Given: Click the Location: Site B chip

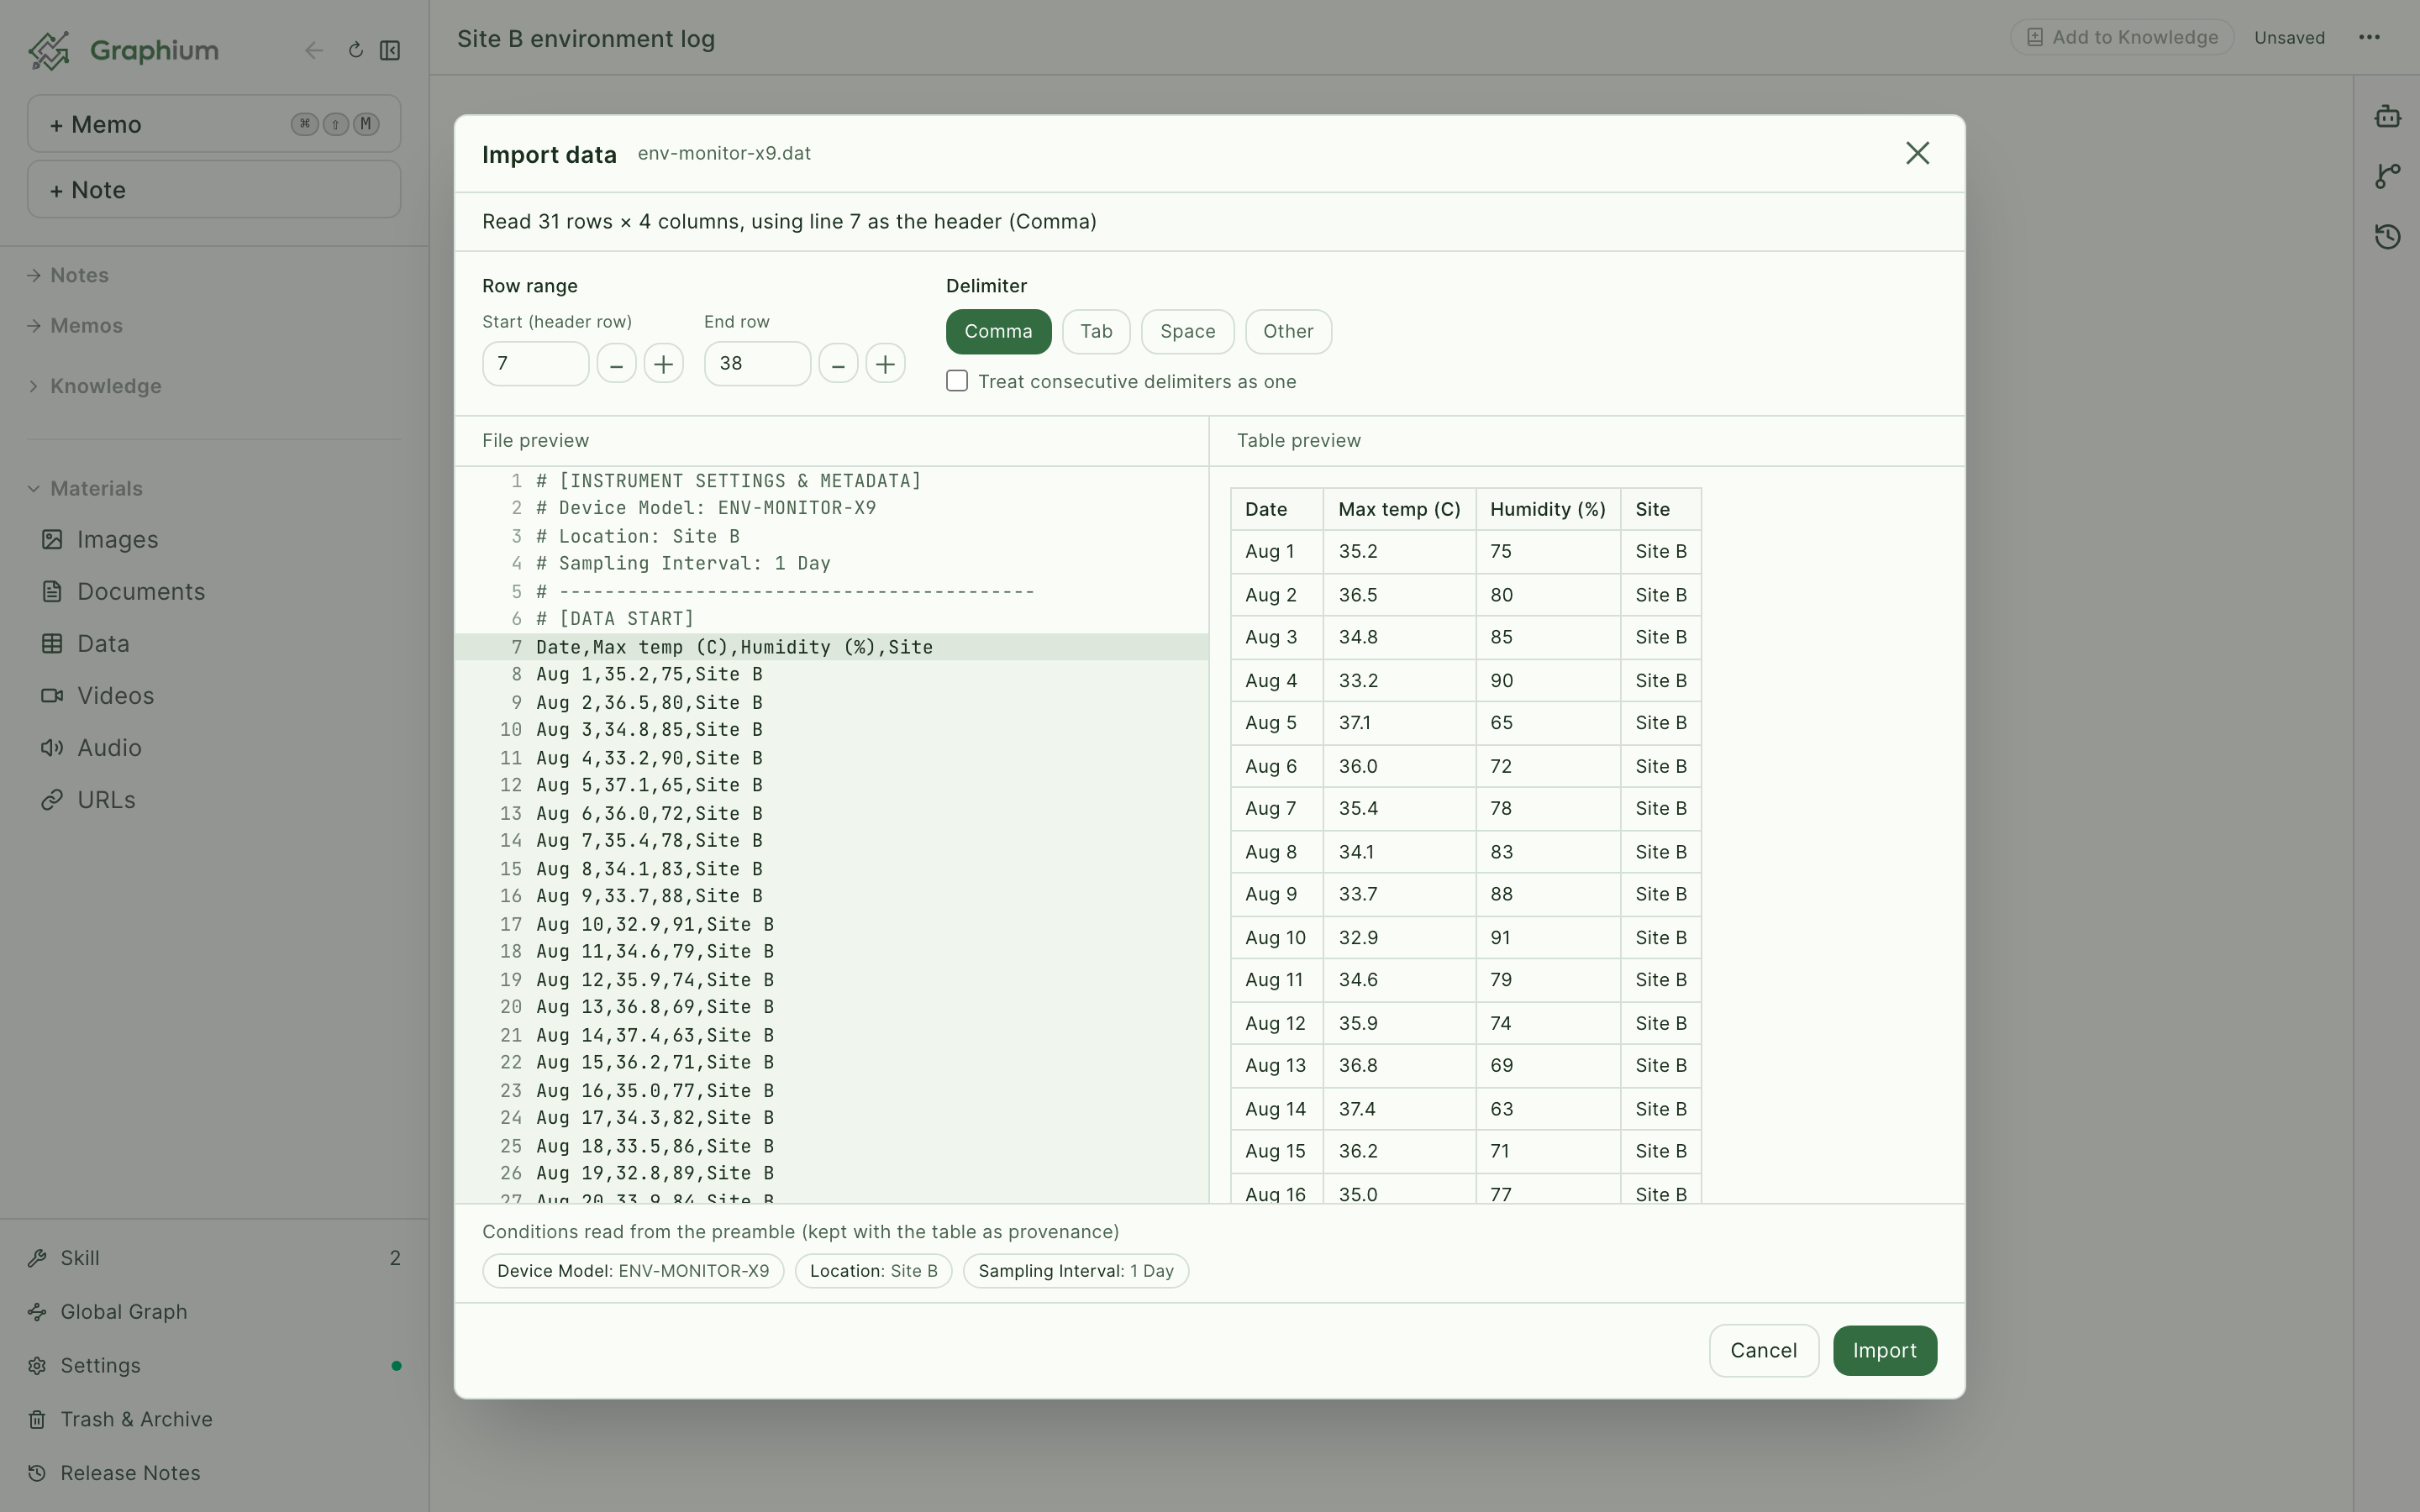Looking at the screenshot, I should pos(873,1271).
